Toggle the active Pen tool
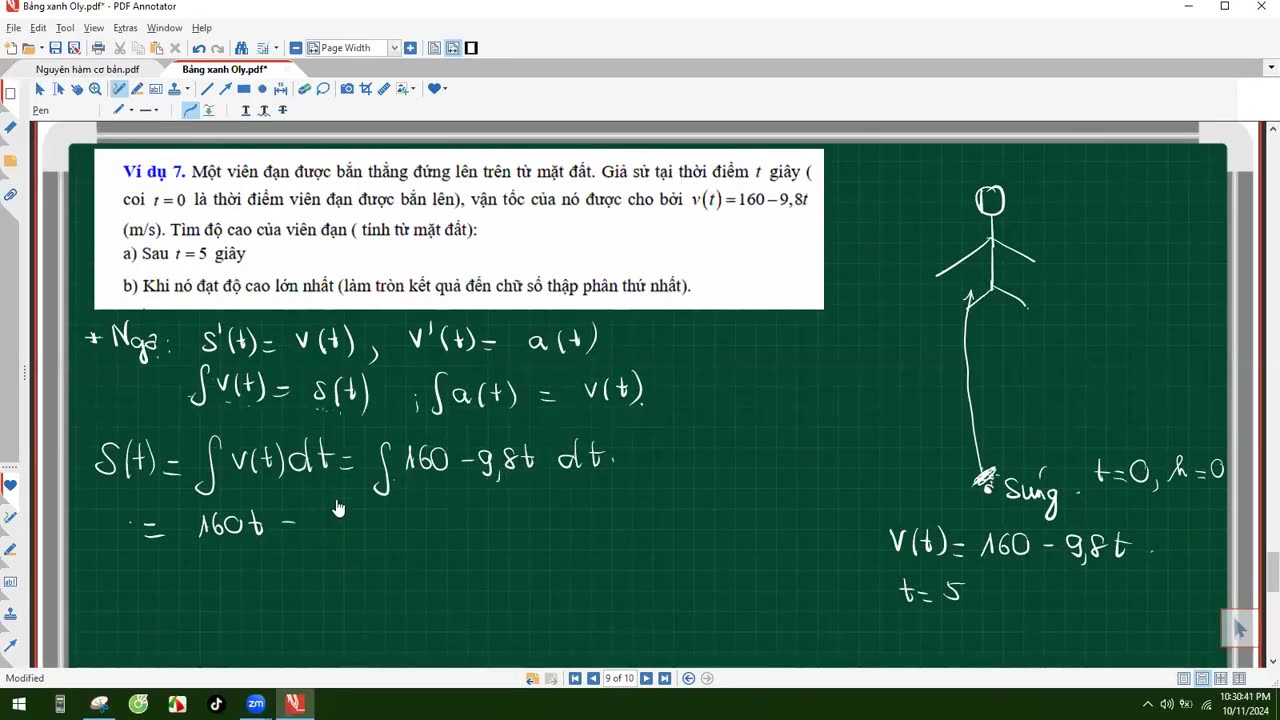This screenshot has height=720, width=1280. click(x=119, y=89)
